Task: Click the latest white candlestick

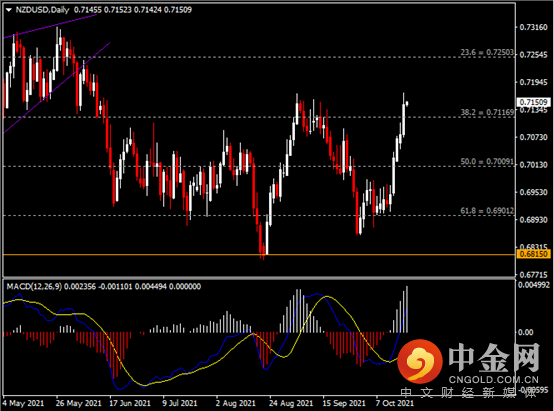Action: pyautogui.click(x=407, y=103)
